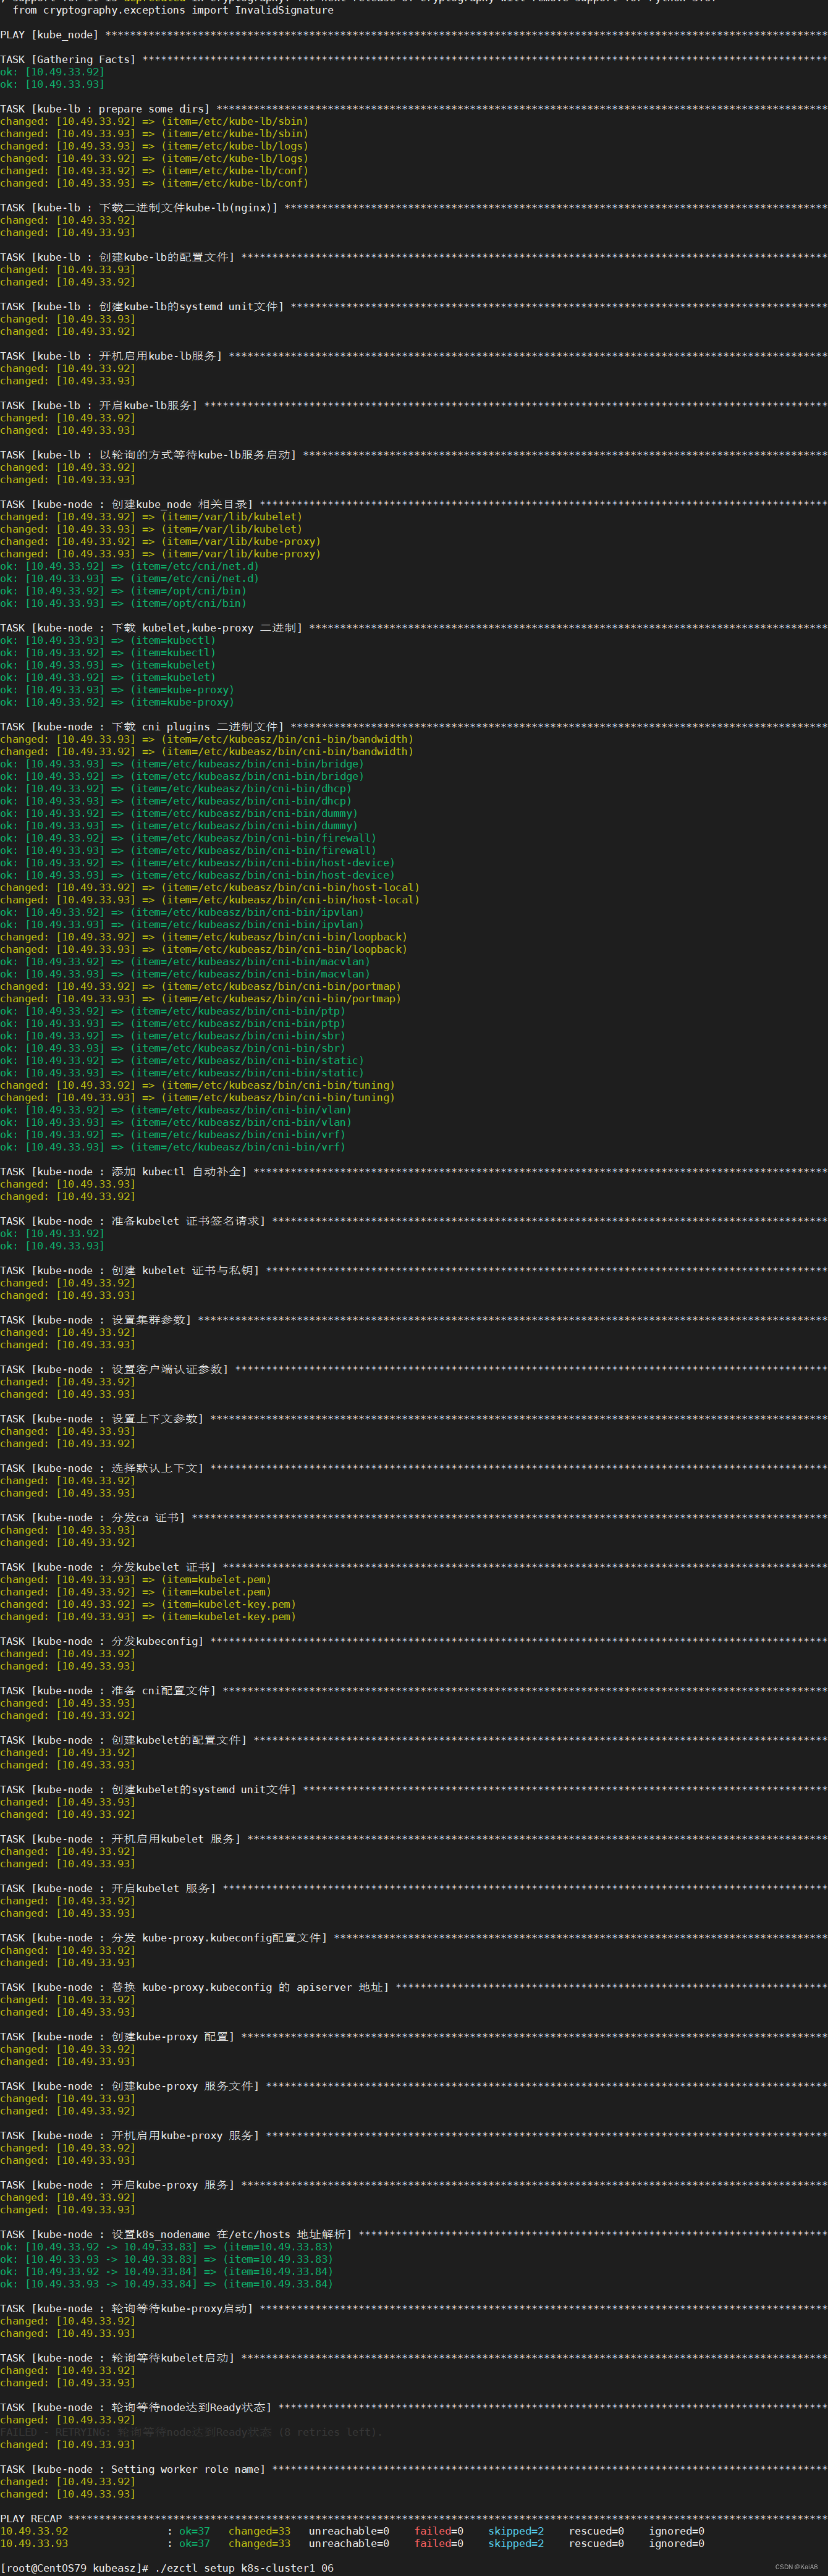Click the './ezctl setup k8s-cluster1 06' prompt line
The height and width of the screenshot is (2576, 828).
click(167, 2568)
